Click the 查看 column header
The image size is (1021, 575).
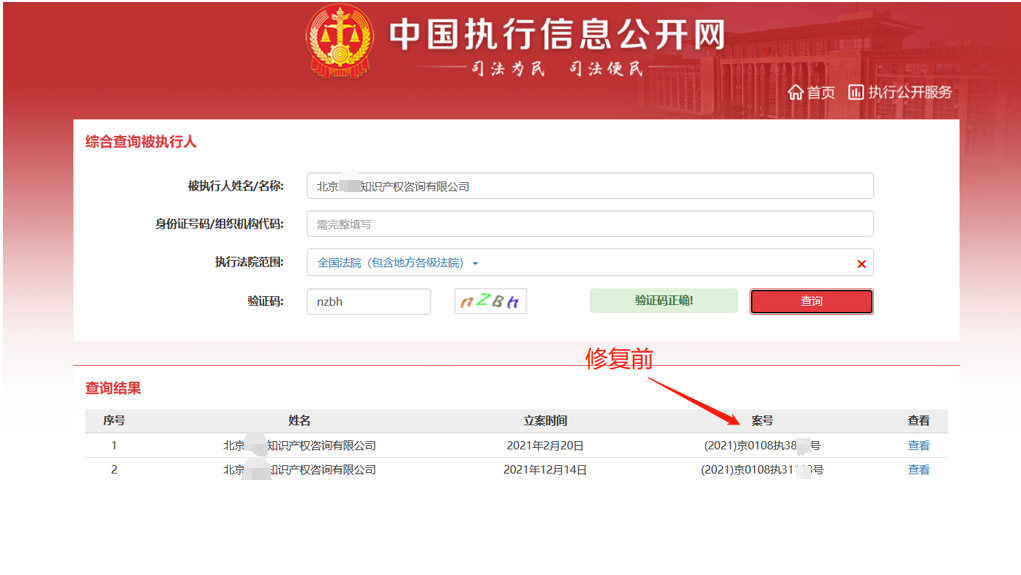tap(918, 421)
